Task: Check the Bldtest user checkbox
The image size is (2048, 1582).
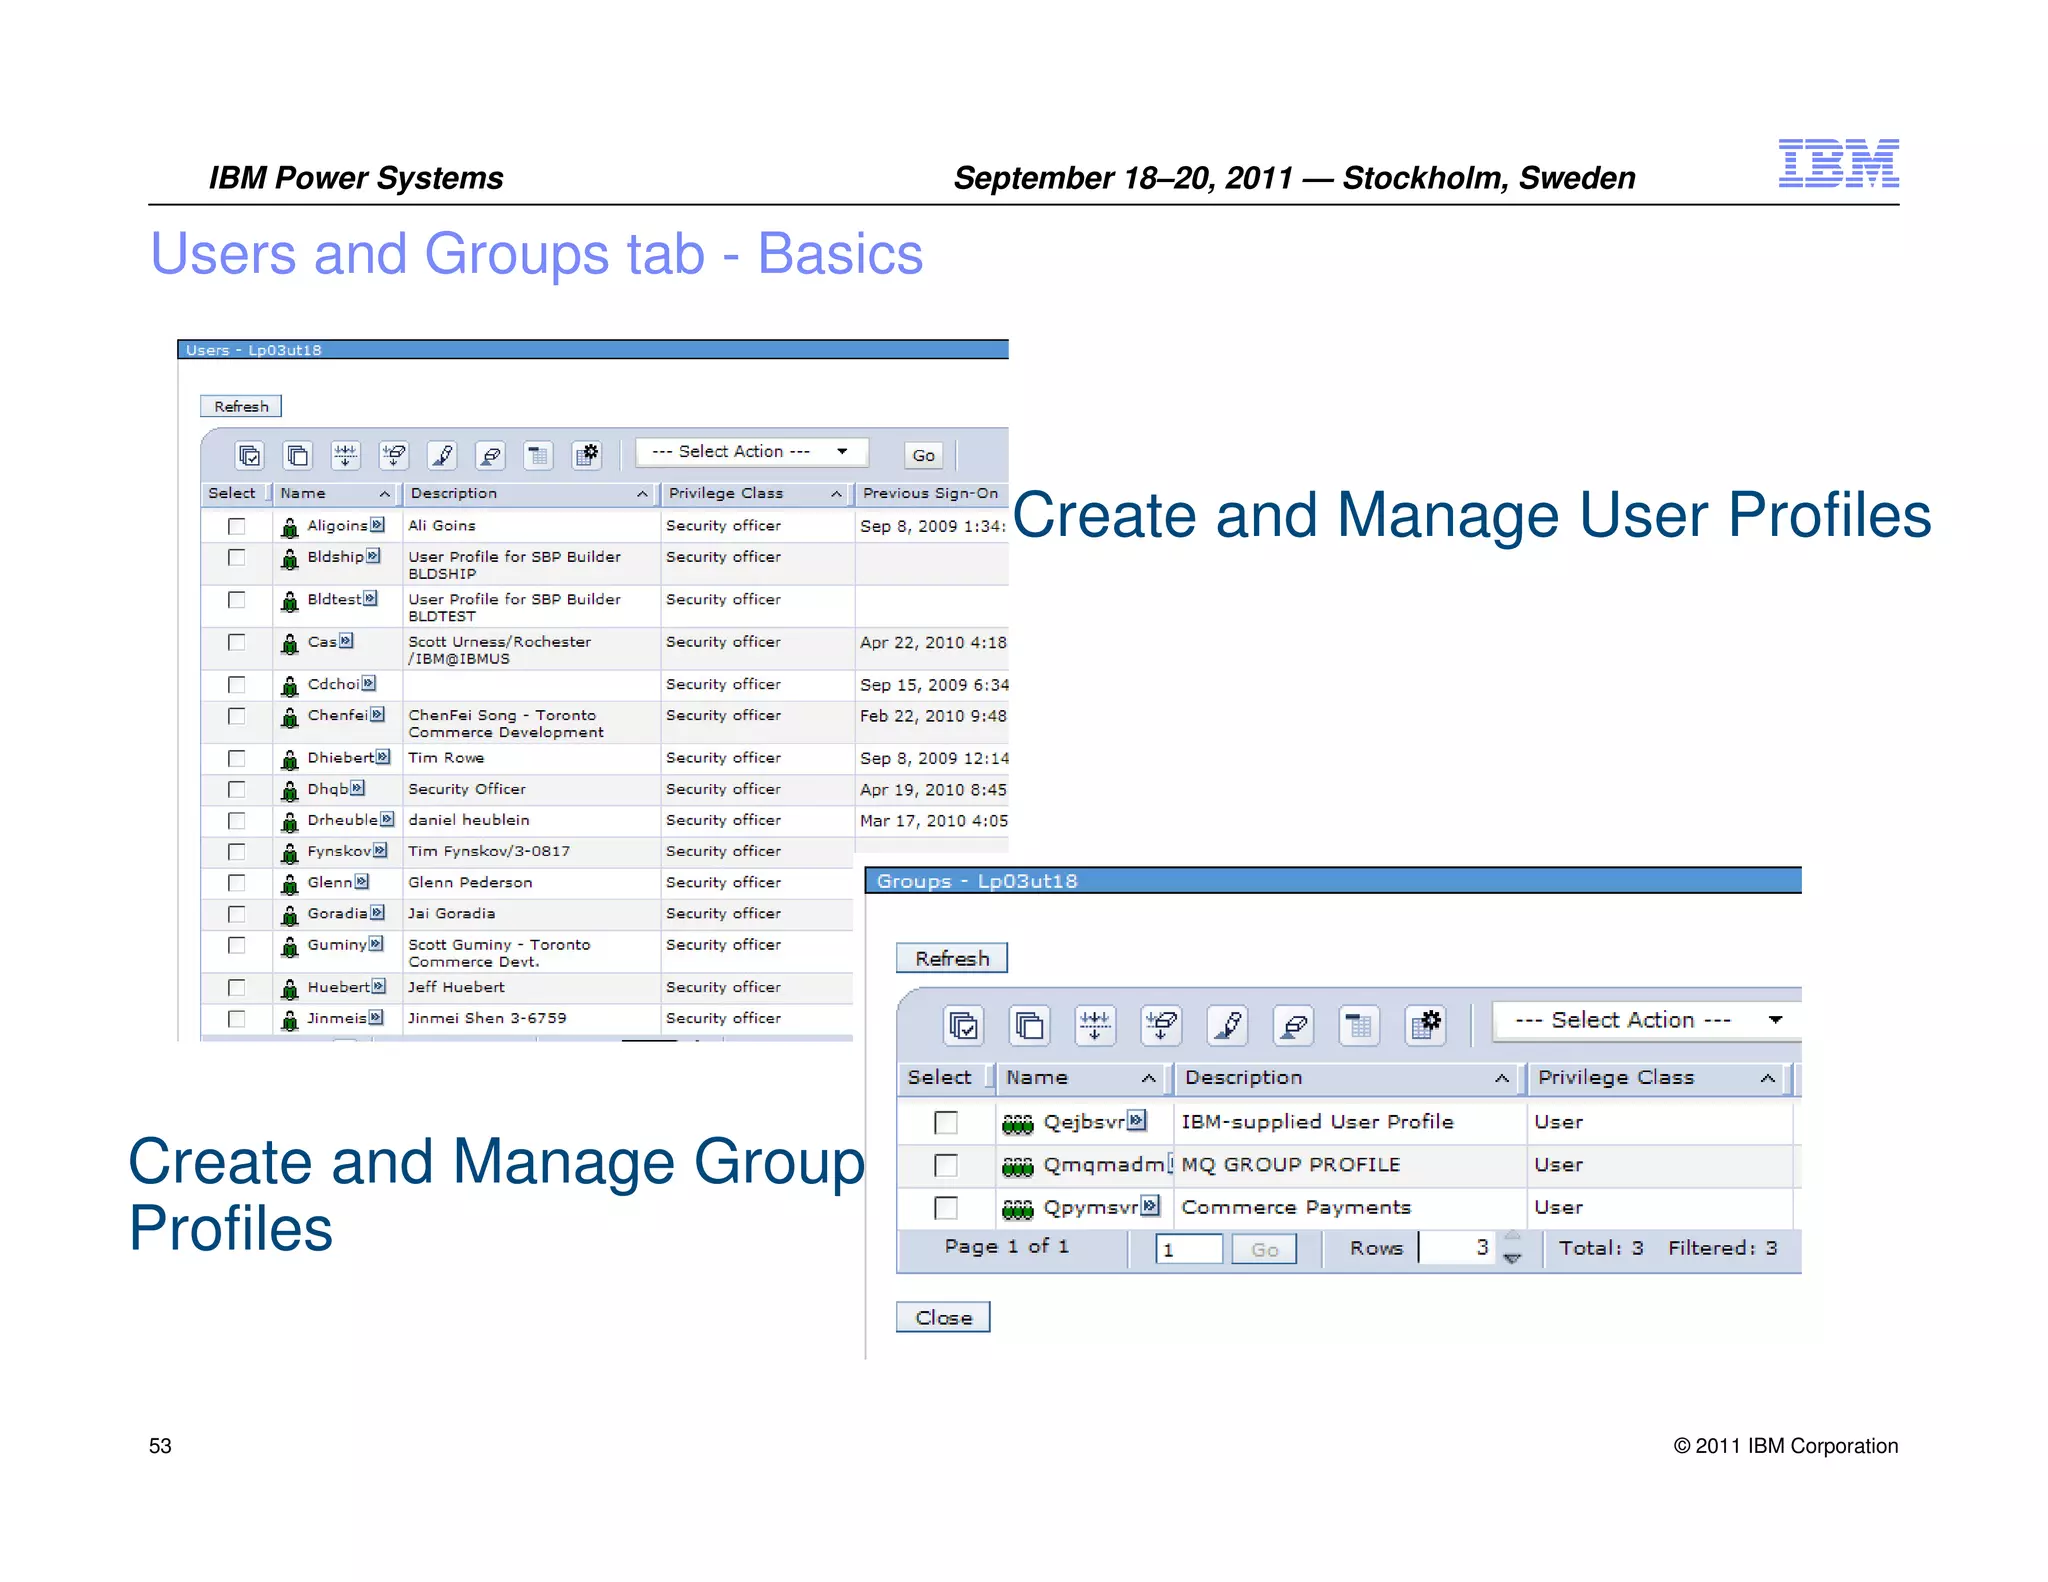Action: (x=237, y=600)
